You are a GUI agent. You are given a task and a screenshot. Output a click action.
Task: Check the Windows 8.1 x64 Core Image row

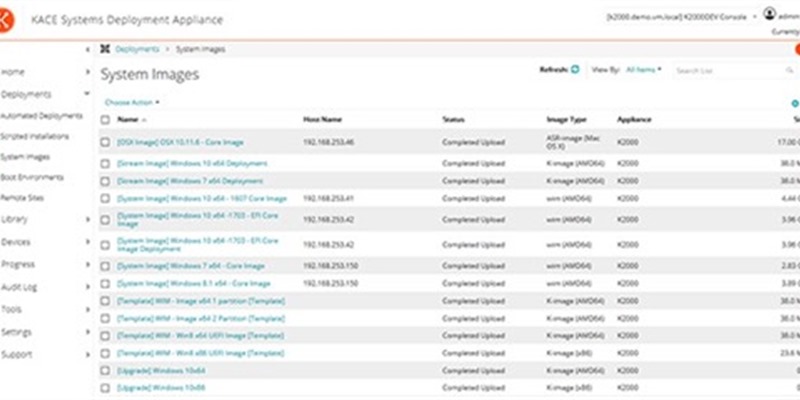(x=105, y=284)
